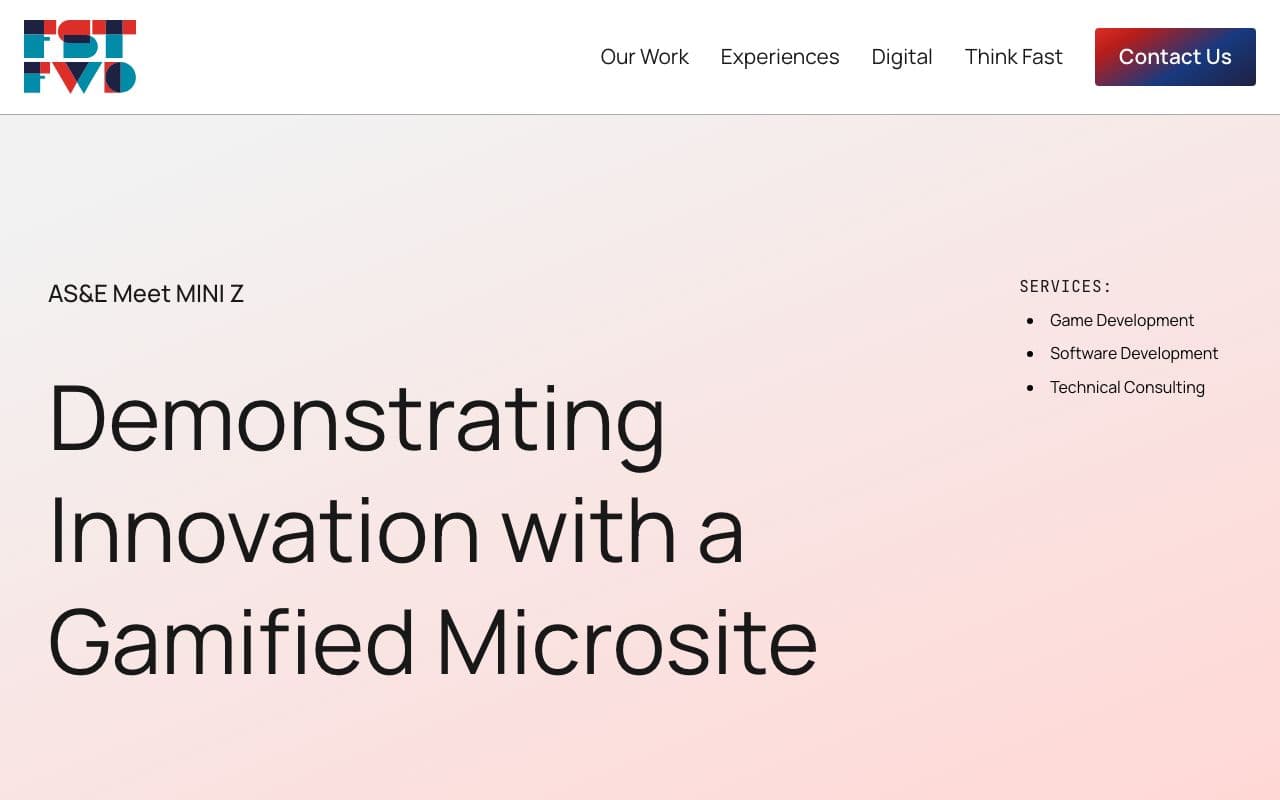
Task: Click the AS&E Meet MINI Z subtitle
Action: 146,294
